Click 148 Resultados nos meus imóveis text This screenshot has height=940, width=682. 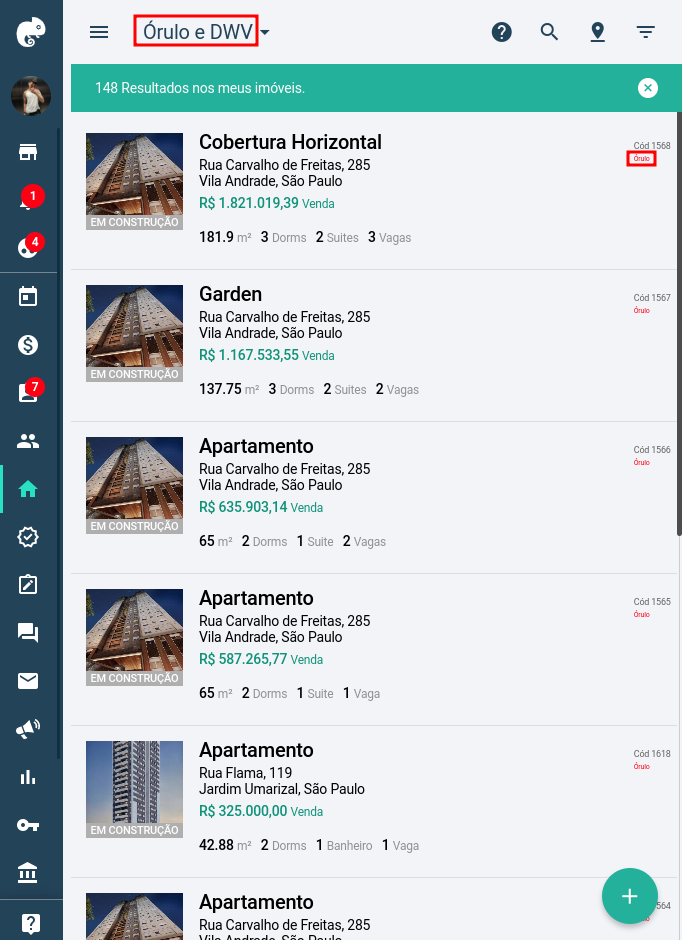tap(200, 88)
